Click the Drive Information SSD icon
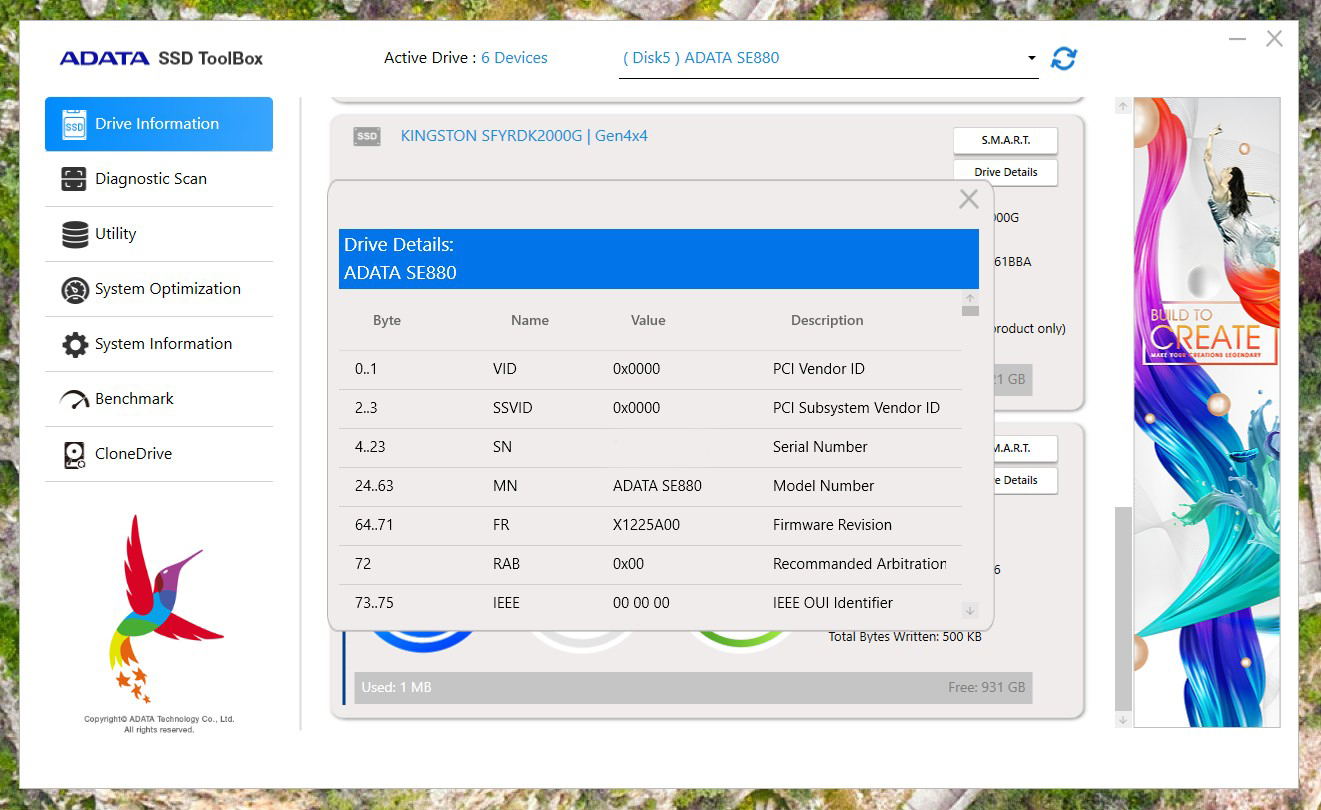This screenshot has width=1321, height=810. [74, 124]
